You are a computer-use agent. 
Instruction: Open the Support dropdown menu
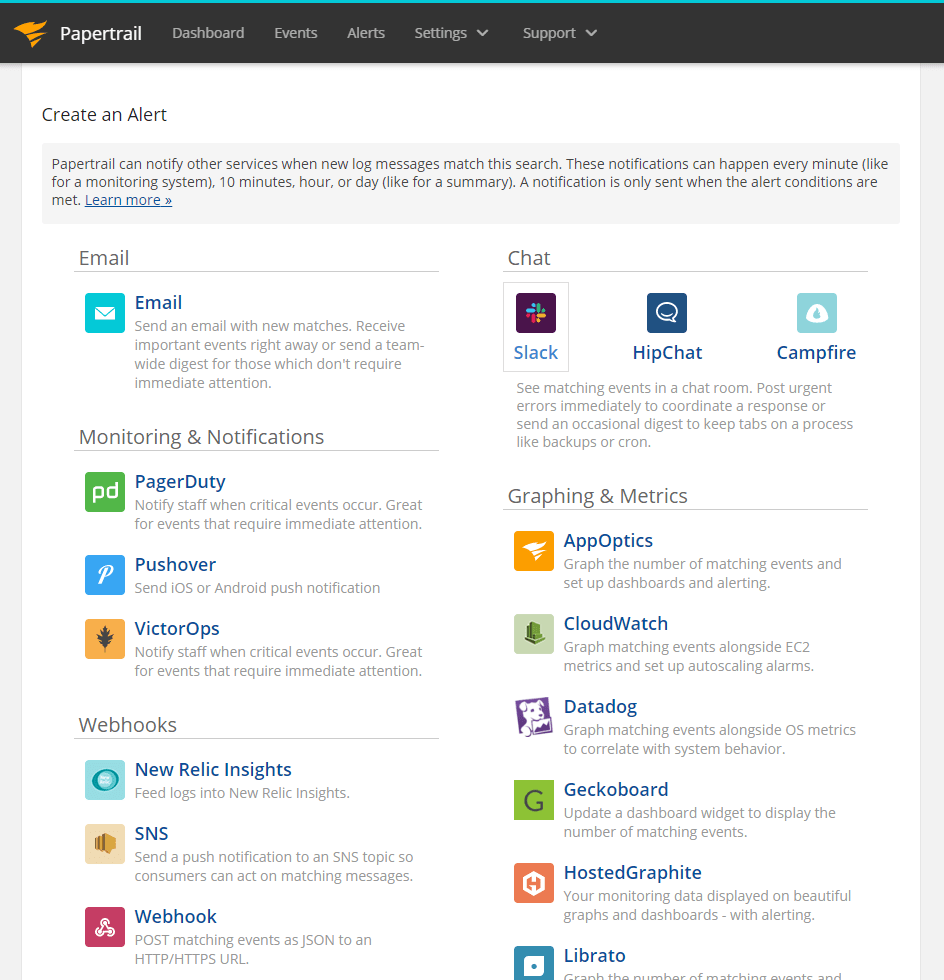pyautogui.click(x=560, y=33)
